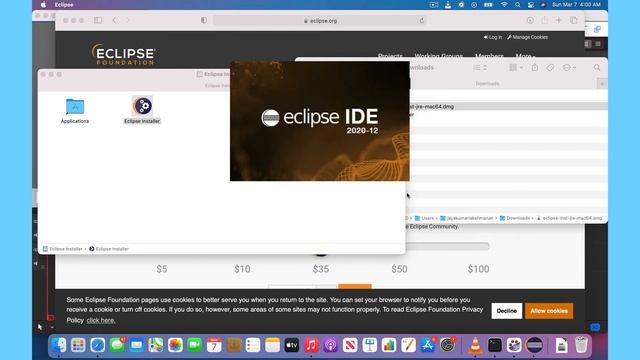Open Messages from the Dock
Image resolution: width=640 pixels, height=360 pixels.
(117, 345)
